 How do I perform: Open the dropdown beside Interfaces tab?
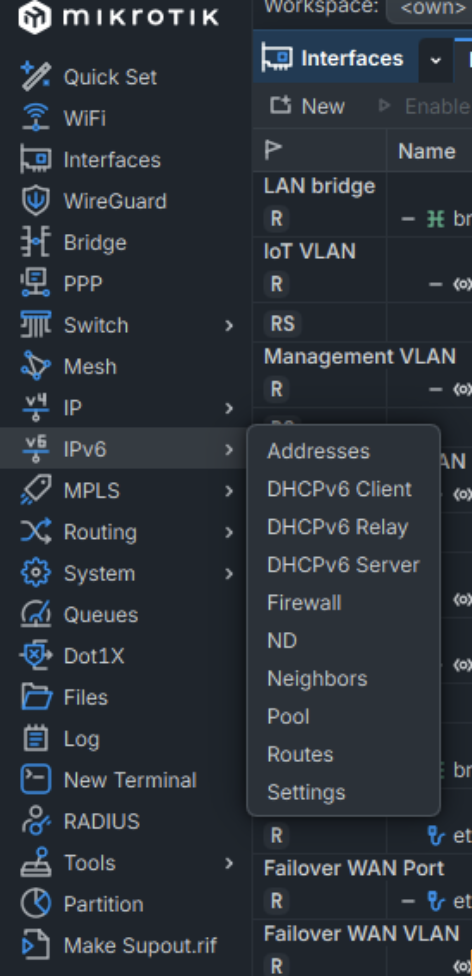(x=436, y=60)
